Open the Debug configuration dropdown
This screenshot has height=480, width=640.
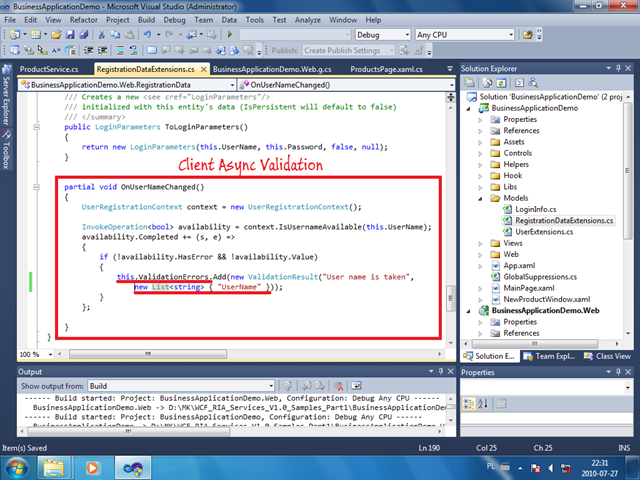click(407, 35)
